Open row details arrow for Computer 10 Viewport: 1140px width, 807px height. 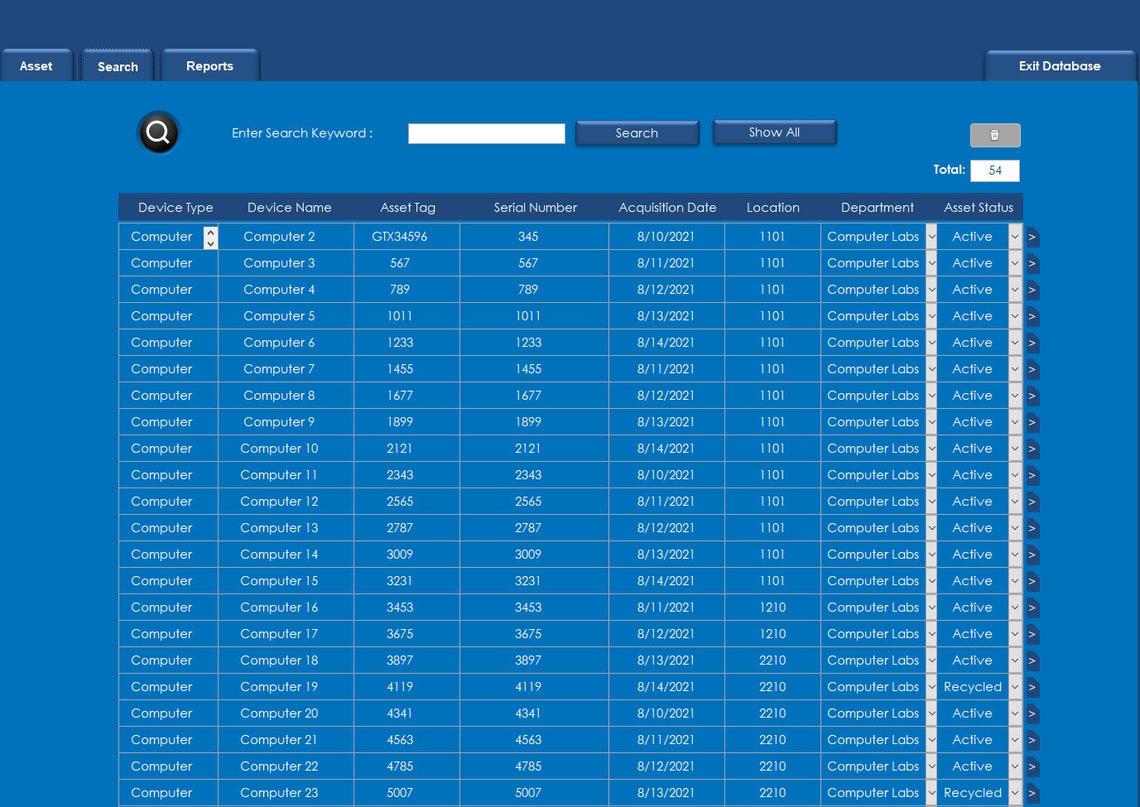(x=1032, y=448)
